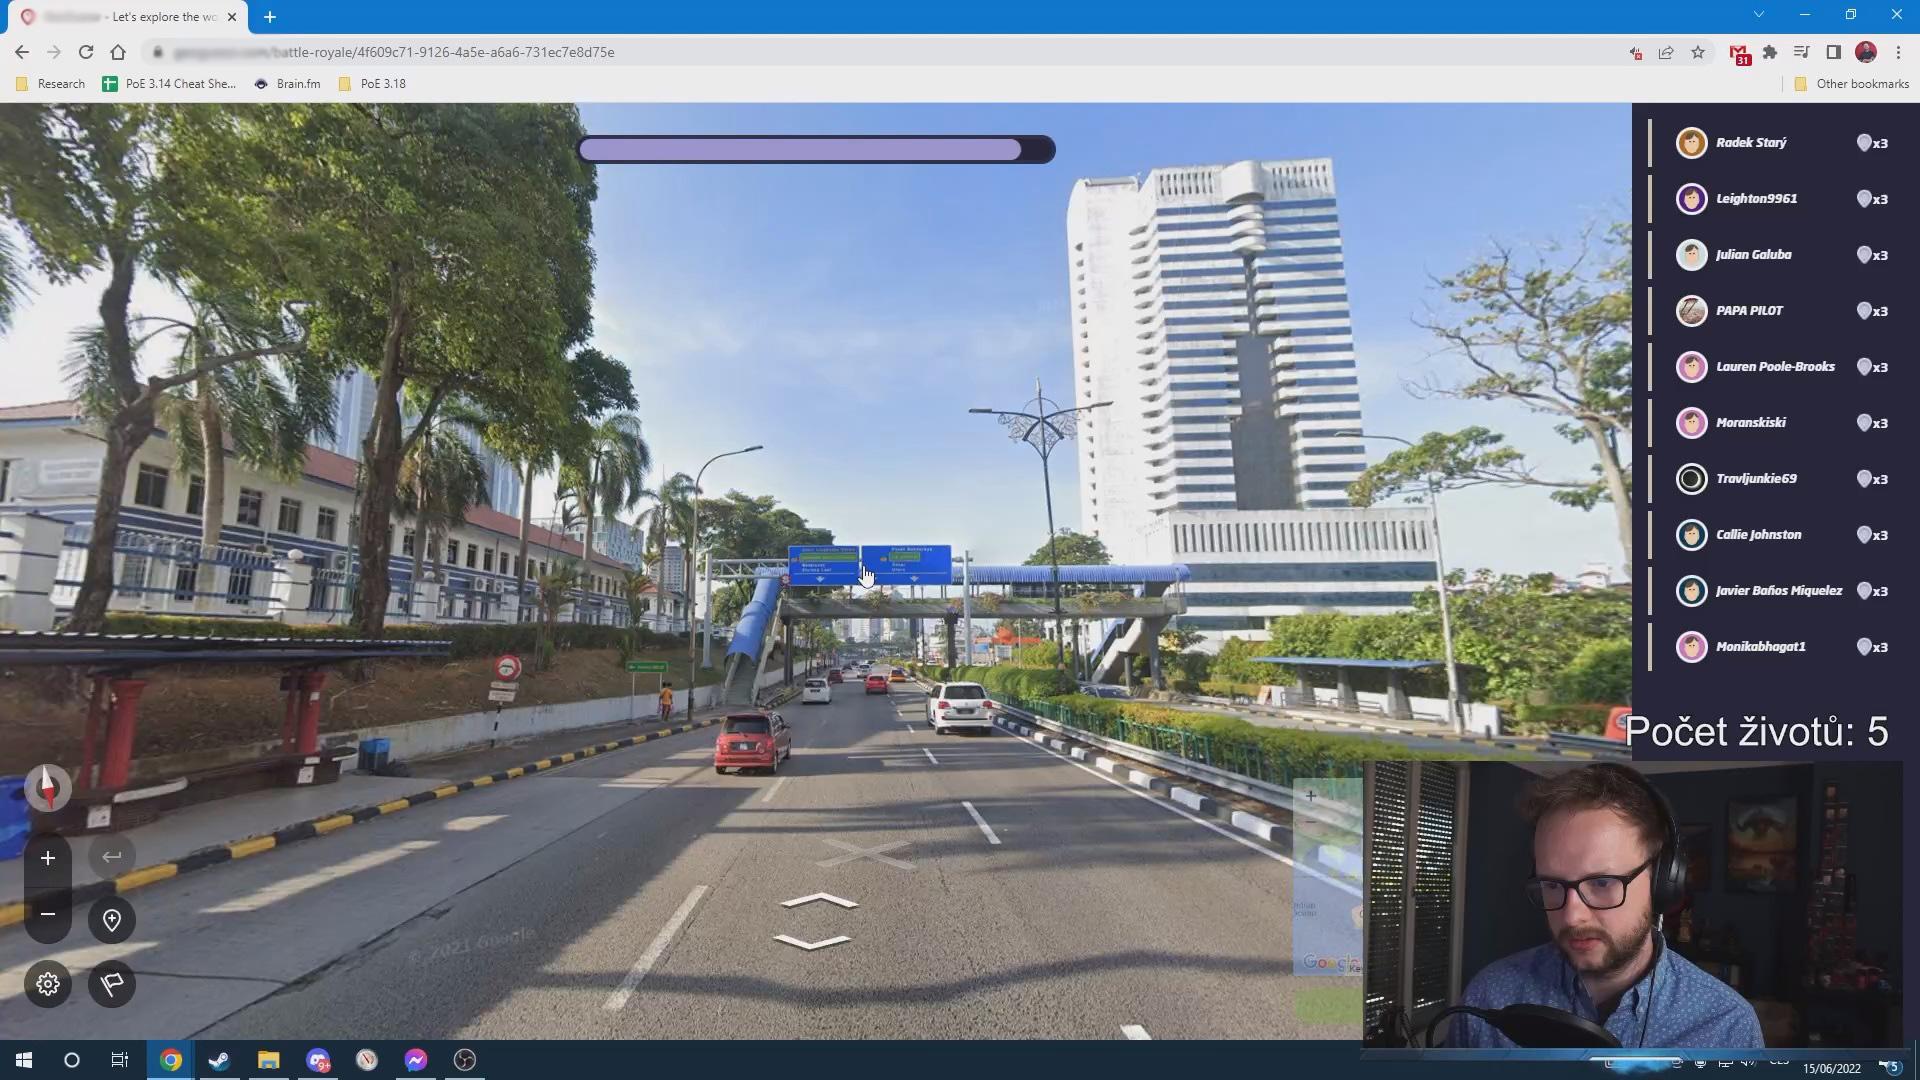Viewport: 1920px width, 1080px height.
Task: Open Brain.fm bookmark link
Action: (287, 84)
